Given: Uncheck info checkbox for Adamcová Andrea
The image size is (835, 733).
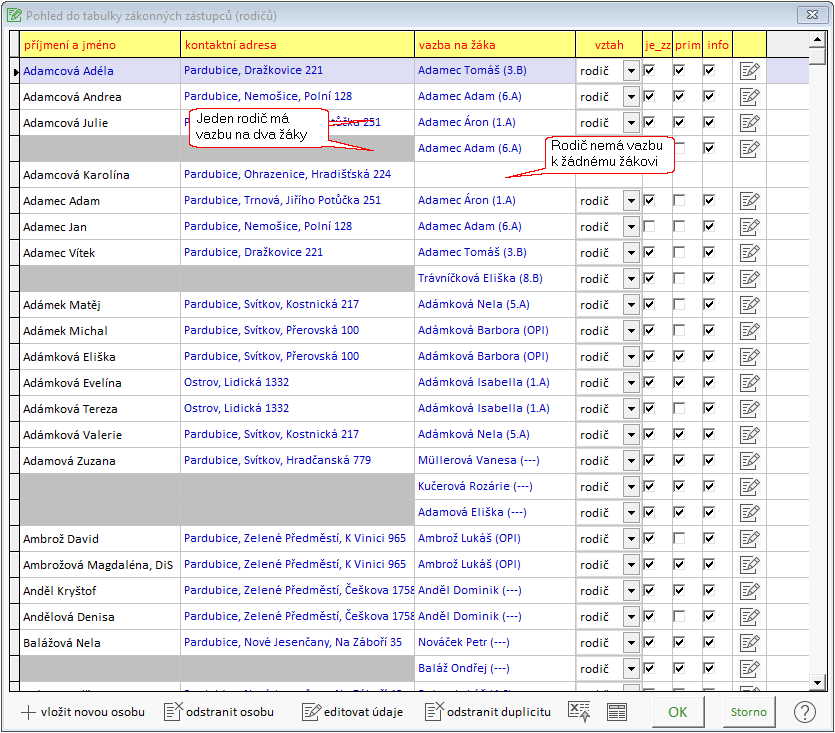Looking at the screenshot, I should click(x=709, y=96).
